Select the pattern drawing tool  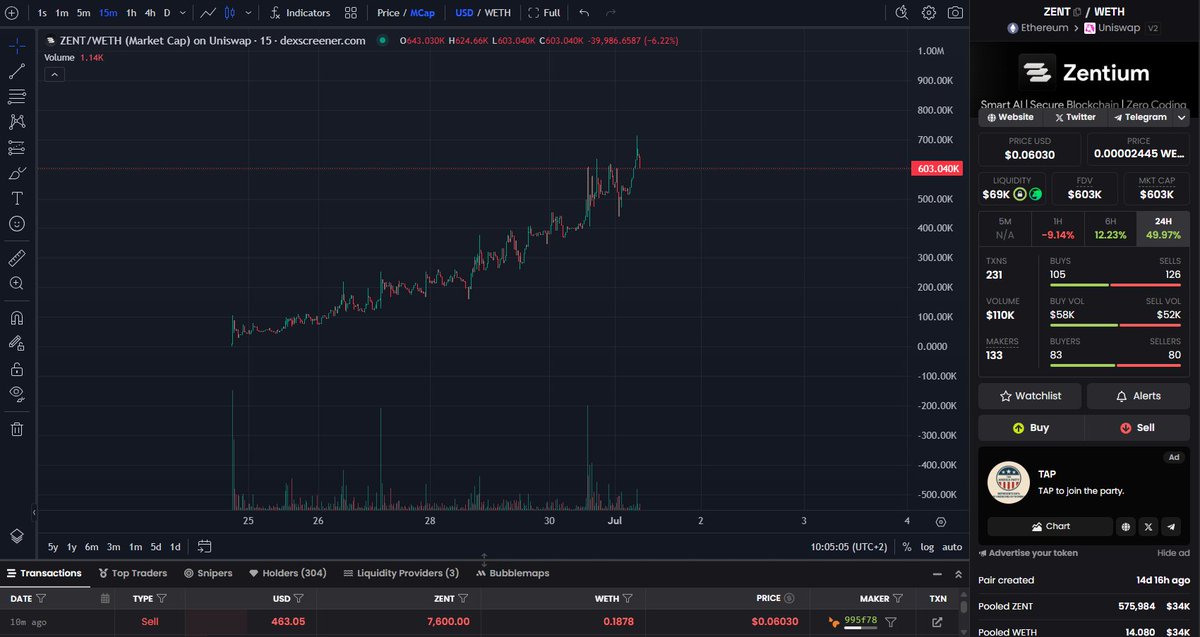(17, 122)
